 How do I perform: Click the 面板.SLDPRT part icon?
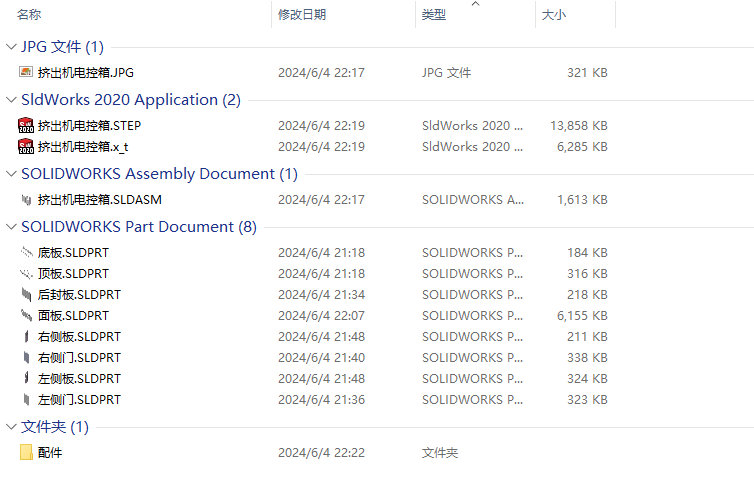[x=26, y=315]
